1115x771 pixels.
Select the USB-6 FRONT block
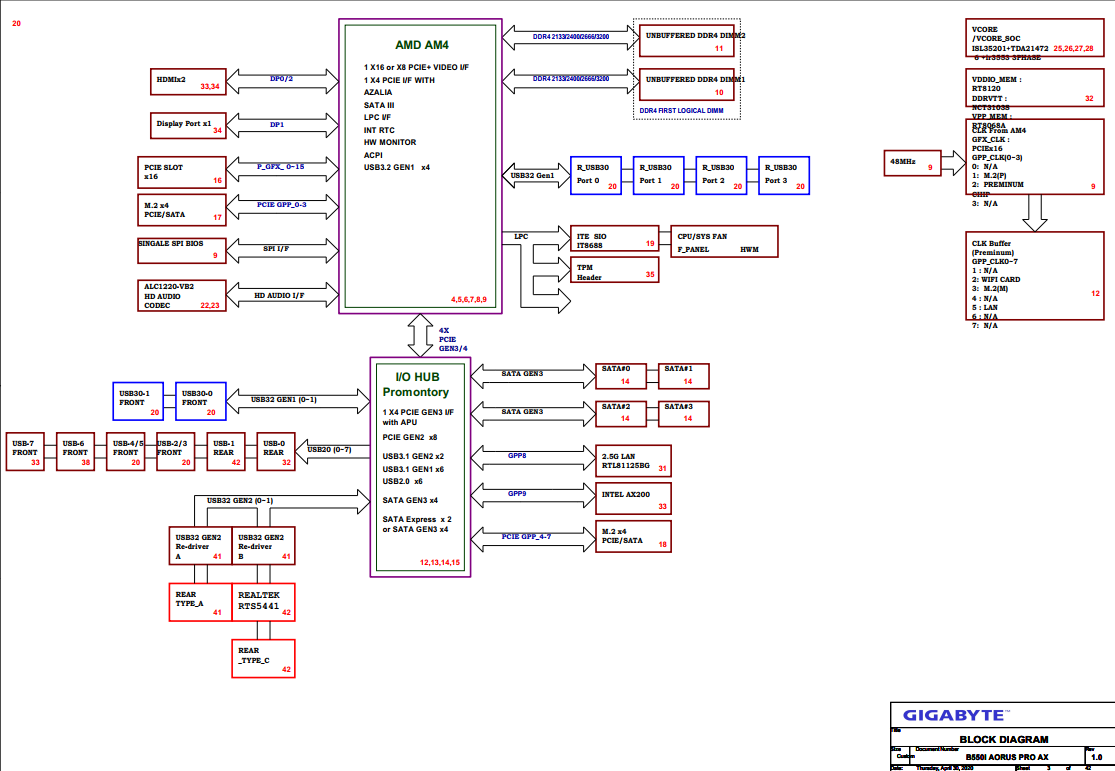click(x=75, y=452)
